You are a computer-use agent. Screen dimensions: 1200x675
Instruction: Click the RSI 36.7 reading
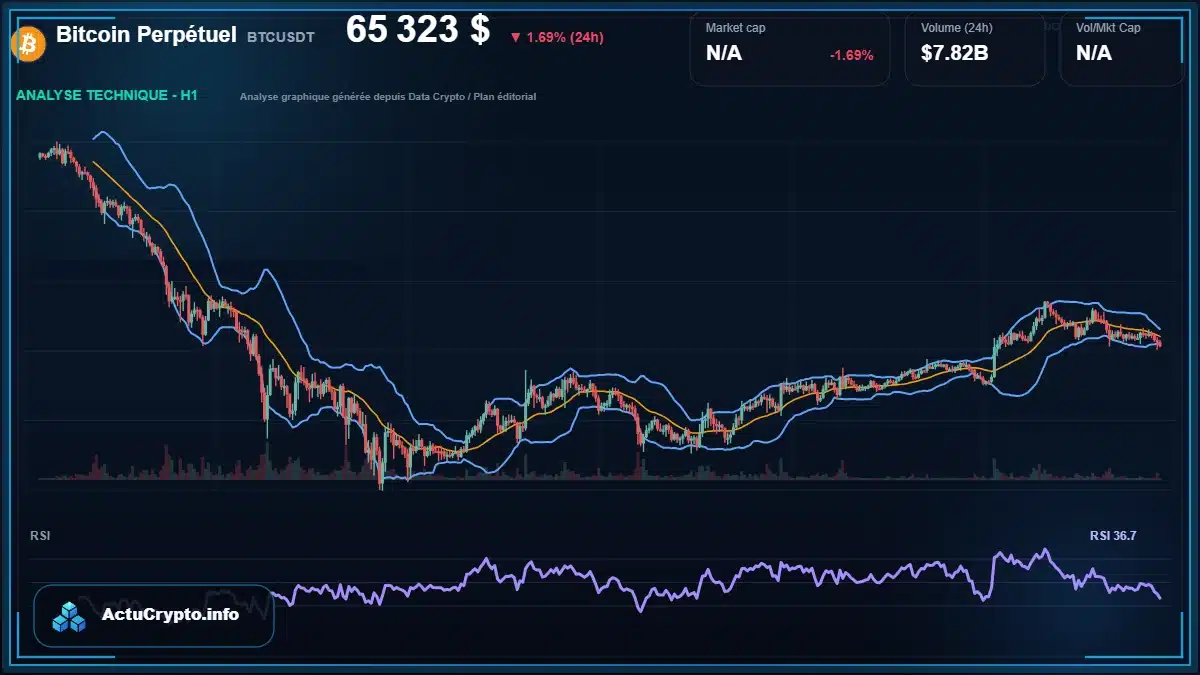(1113, 536)
